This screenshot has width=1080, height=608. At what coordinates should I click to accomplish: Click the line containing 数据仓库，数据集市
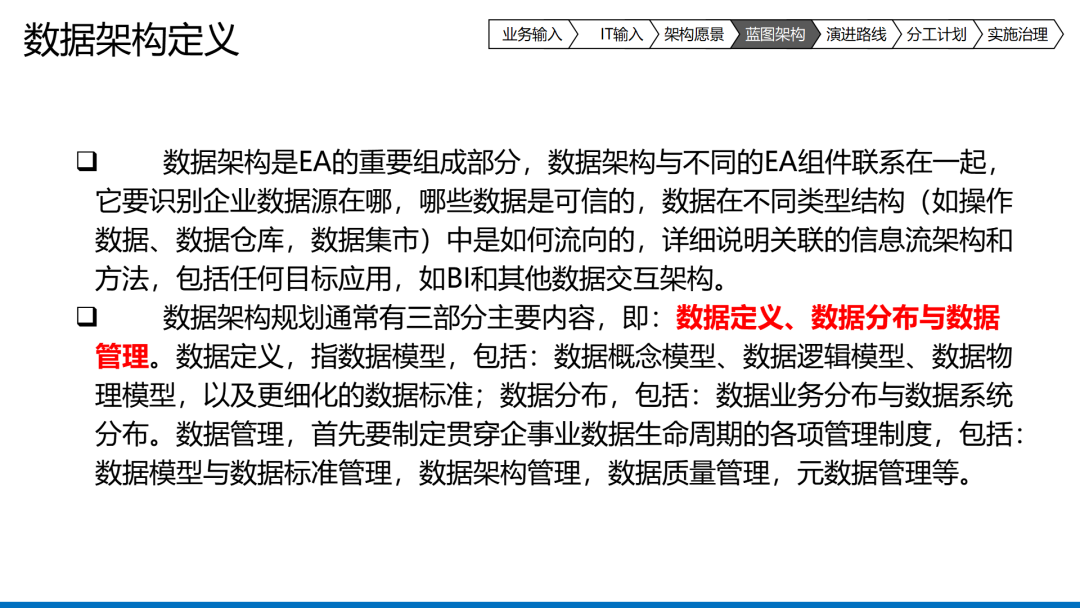tap(554, 240)
